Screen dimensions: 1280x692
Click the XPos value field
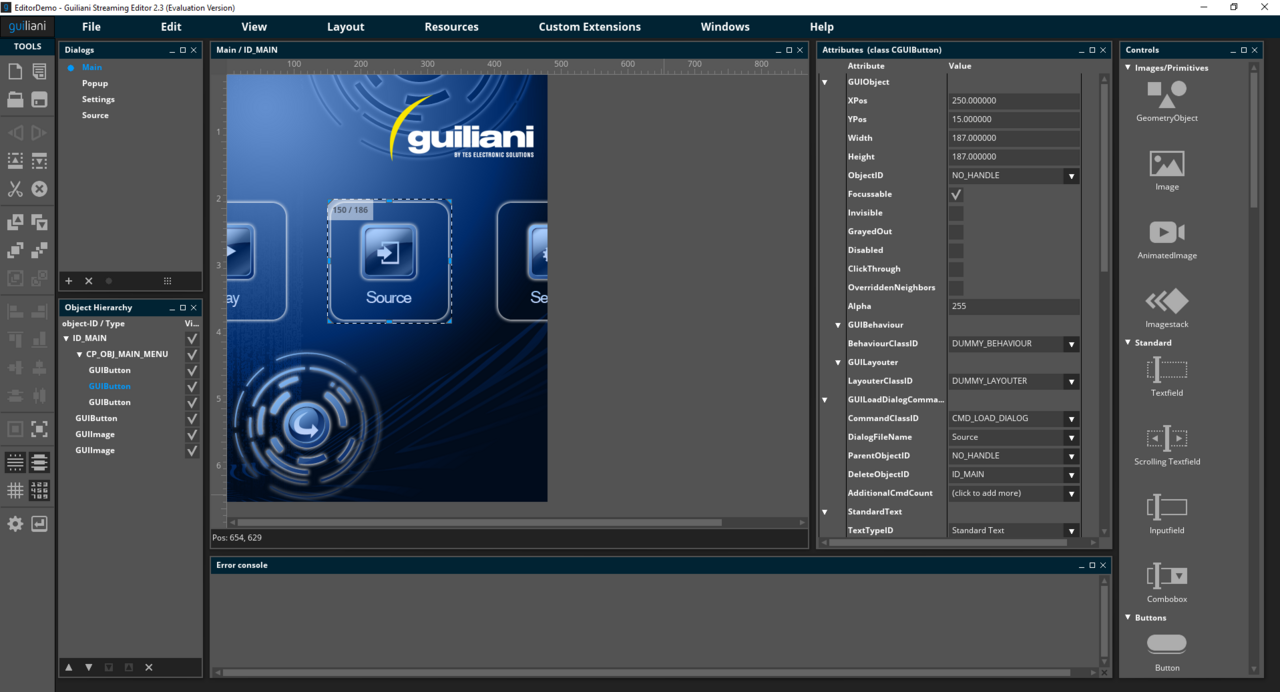click(1013, 101)
